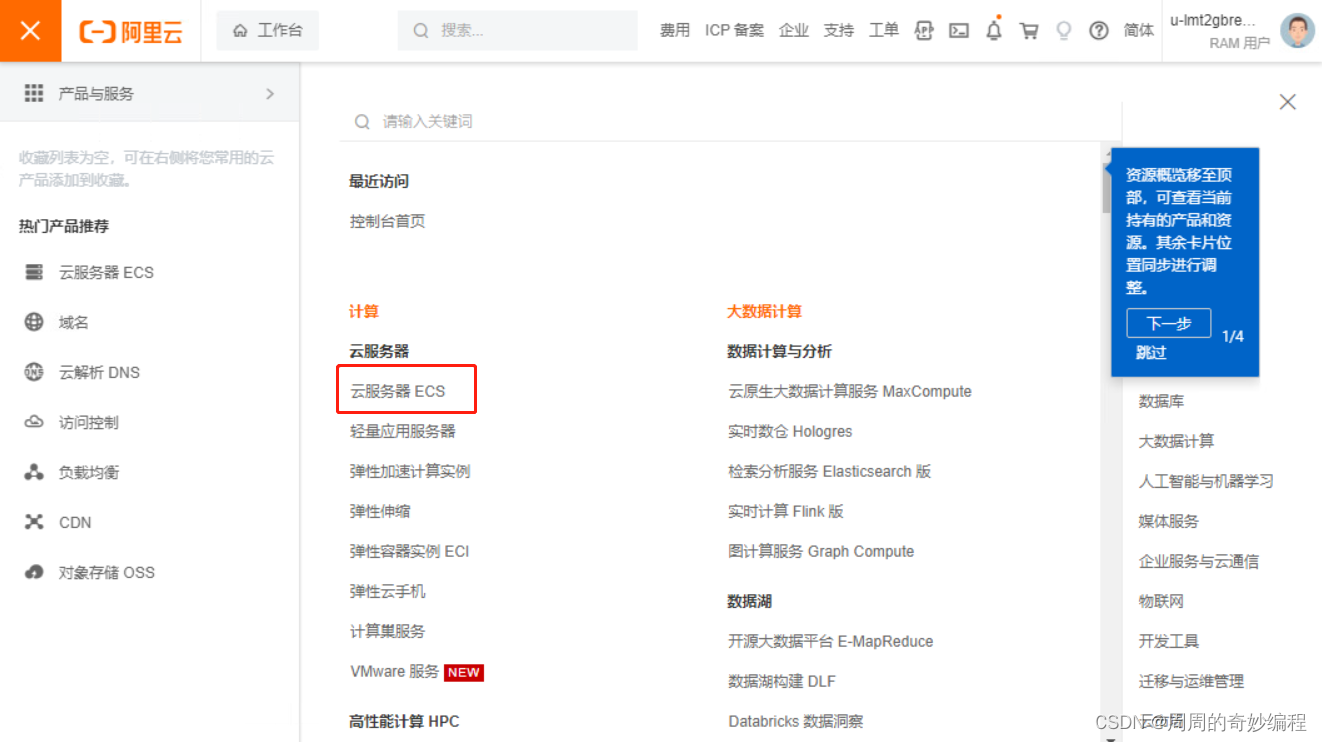Image resolution: width=1322 pixels, height=742 pixels.
Task: Open 实时计算 Flink 版
Action: 786,511
